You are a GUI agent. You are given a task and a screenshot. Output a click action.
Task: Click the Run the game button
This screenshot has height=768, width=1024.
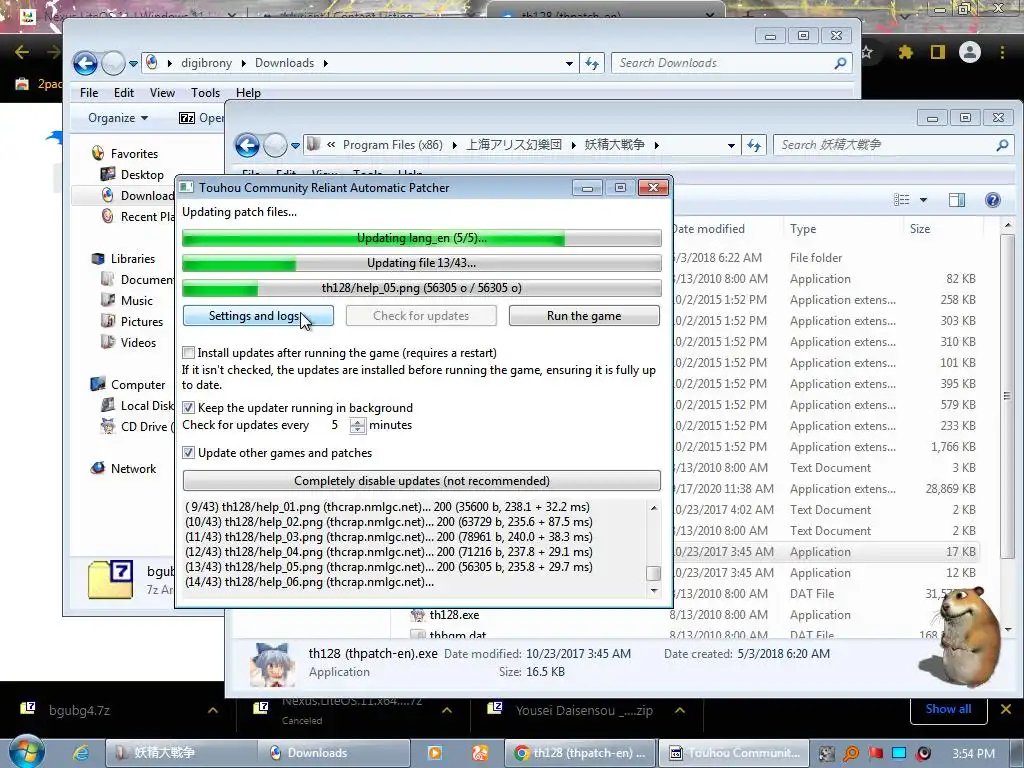pyautogui.click(x=584, y=316)
